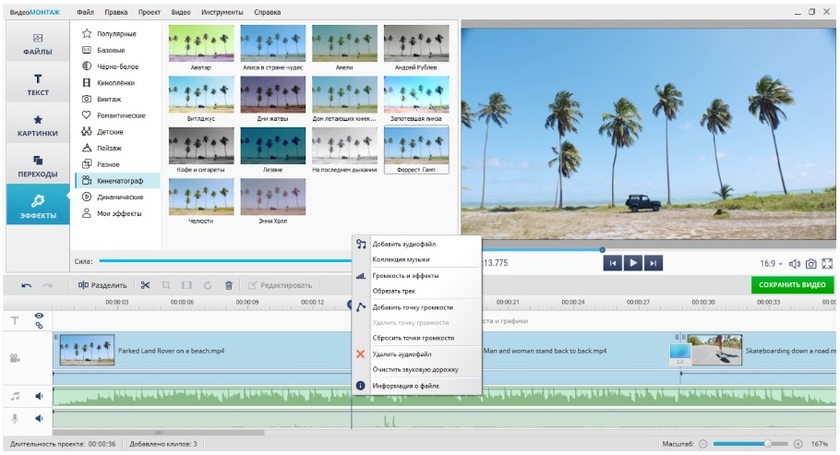
Task: Switch to the Текст section
Action: pyautogui.click(x=38, y=85)
